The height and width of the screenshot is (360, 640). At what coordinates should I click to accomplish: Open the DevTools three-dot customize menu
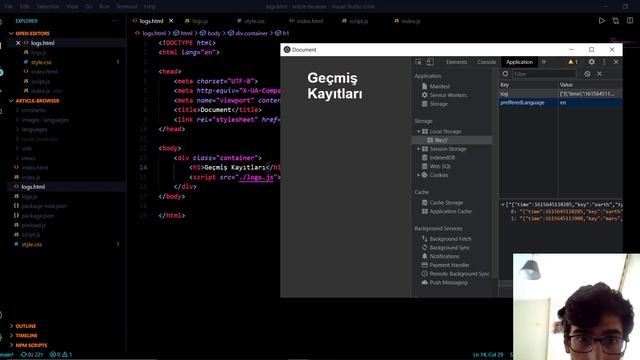pyautogui.click(x=604, y=62)
